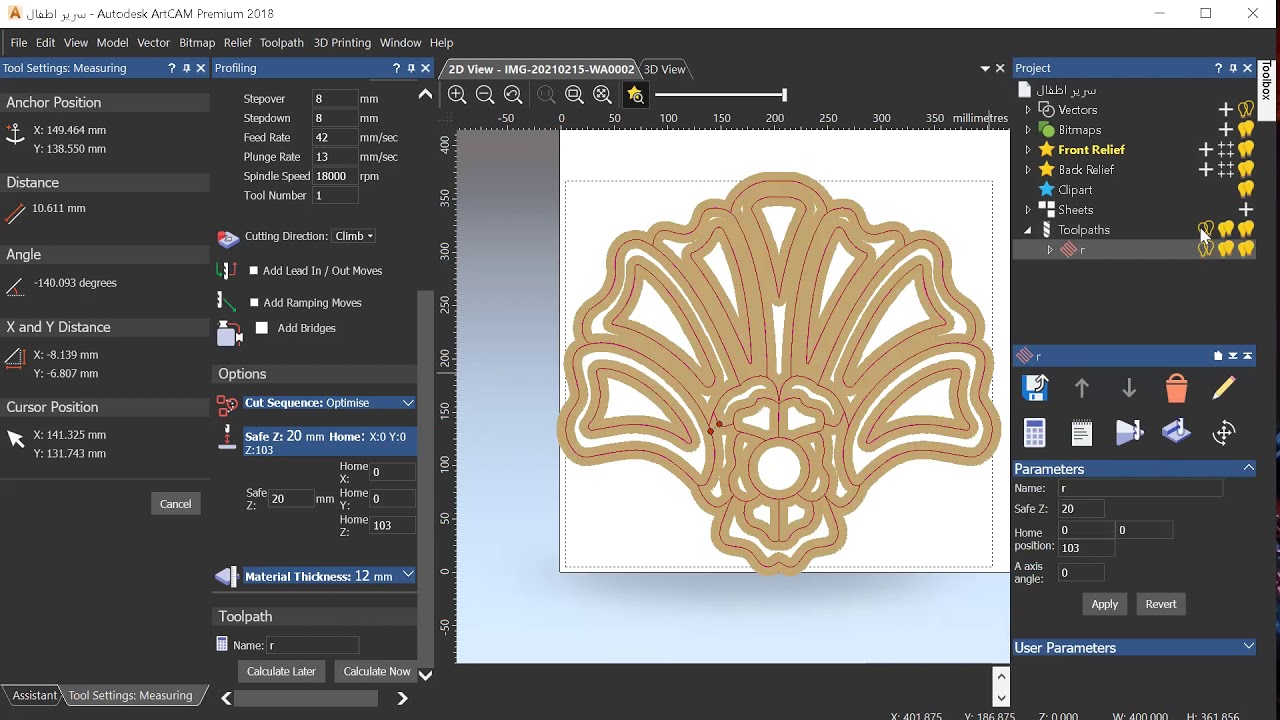Viewport: 1280px width, 720px height.
Task: Click zoom to fit all icon
Action: click(602, 94)
